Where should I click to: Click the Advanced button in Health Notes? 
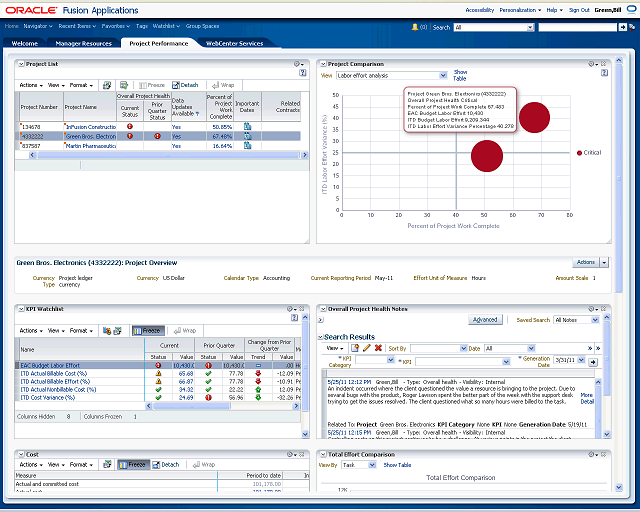pyautogui.click(x=484, y=320)
